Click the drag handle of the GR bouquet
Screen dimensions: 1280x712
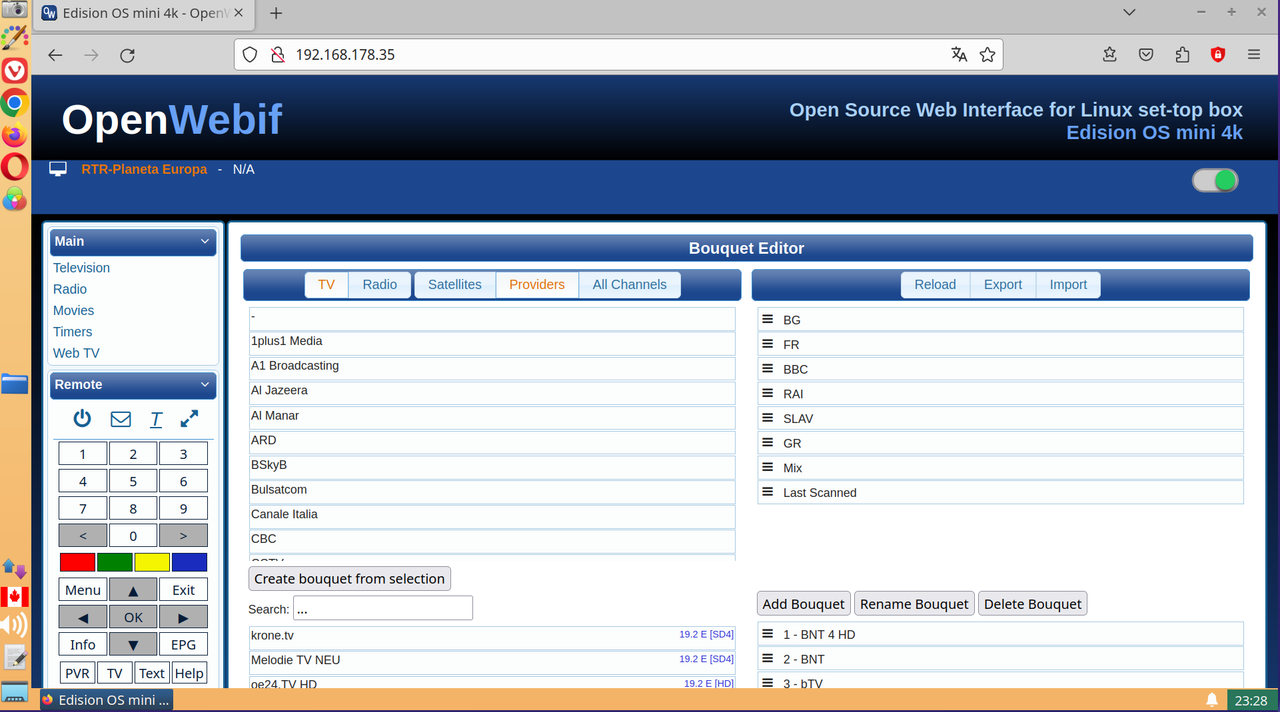pyautogui.click(x=768, y=443)
